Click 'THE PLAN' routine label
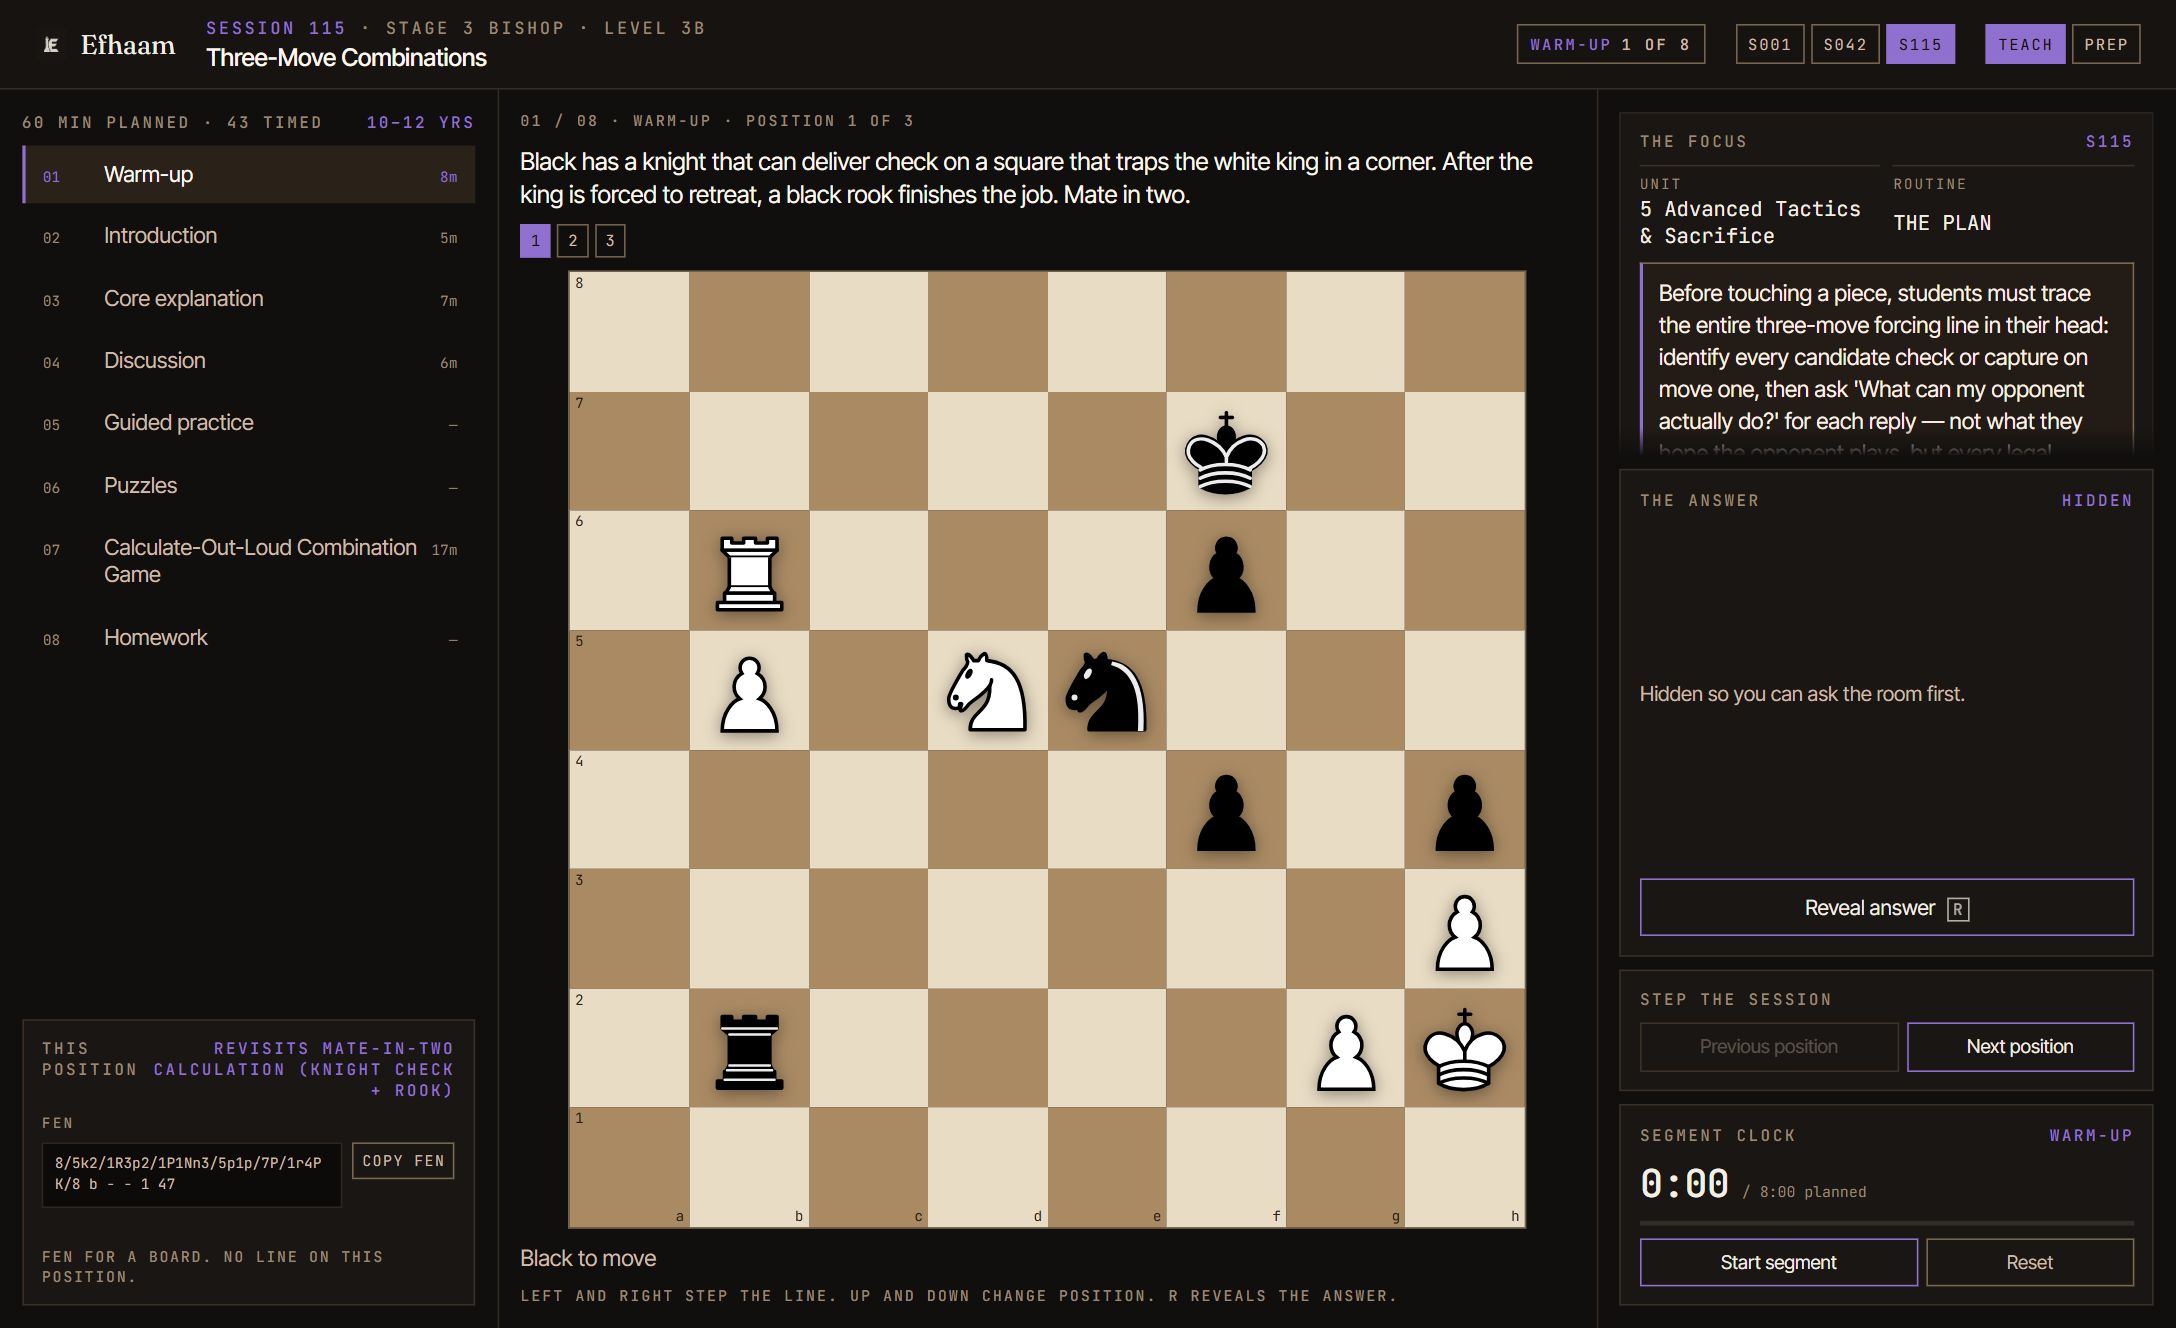Screen dimensions: 2176x1328 pyautogui.click(x=1942, y=223)
